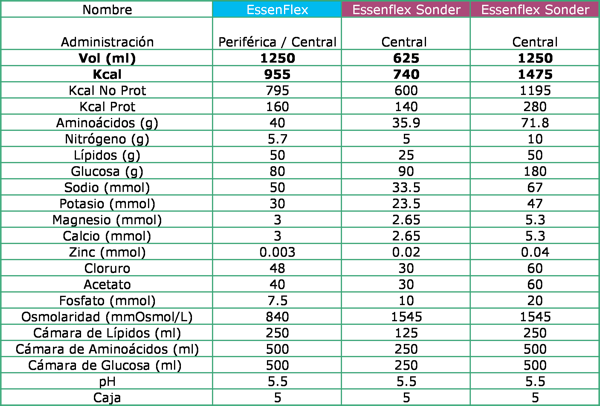600x406 pixels.
Task: Click the bottom-row cell in the EssenFlex column
Action: [277, 397]
